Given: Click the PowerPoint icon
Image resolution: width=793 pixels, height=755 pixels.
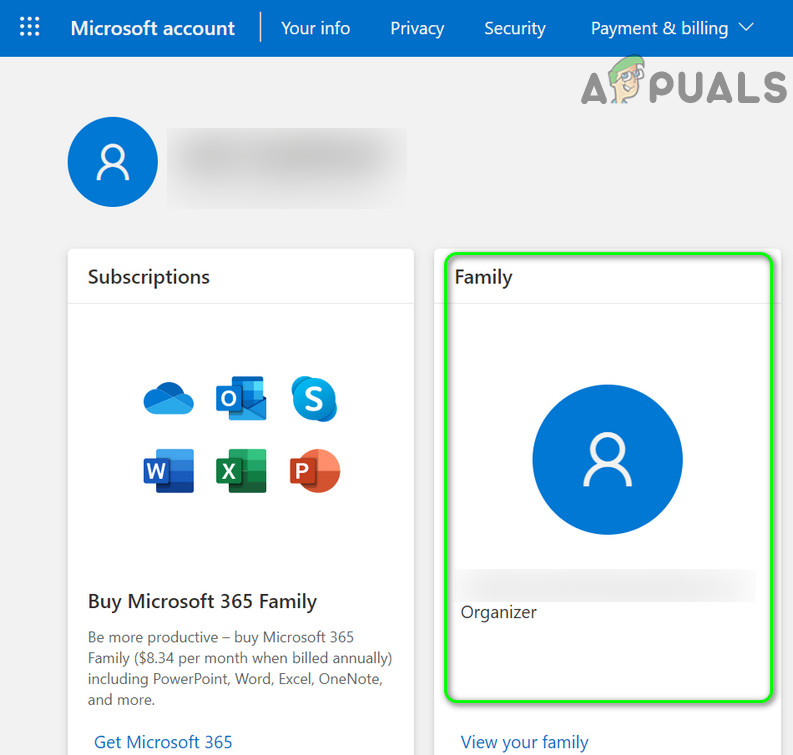Looking at the screenshot, I should [315, 471].
